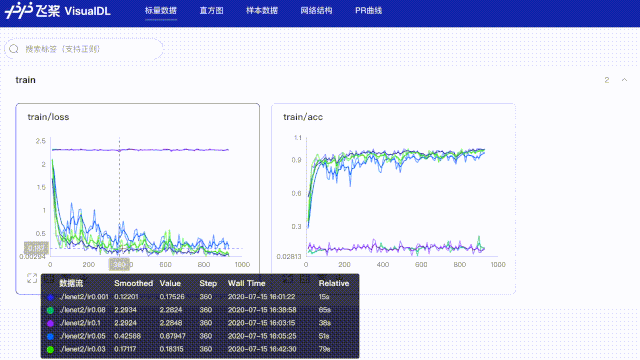Click the lenet2/lr0.001 dark blue dot

[50, 297]
